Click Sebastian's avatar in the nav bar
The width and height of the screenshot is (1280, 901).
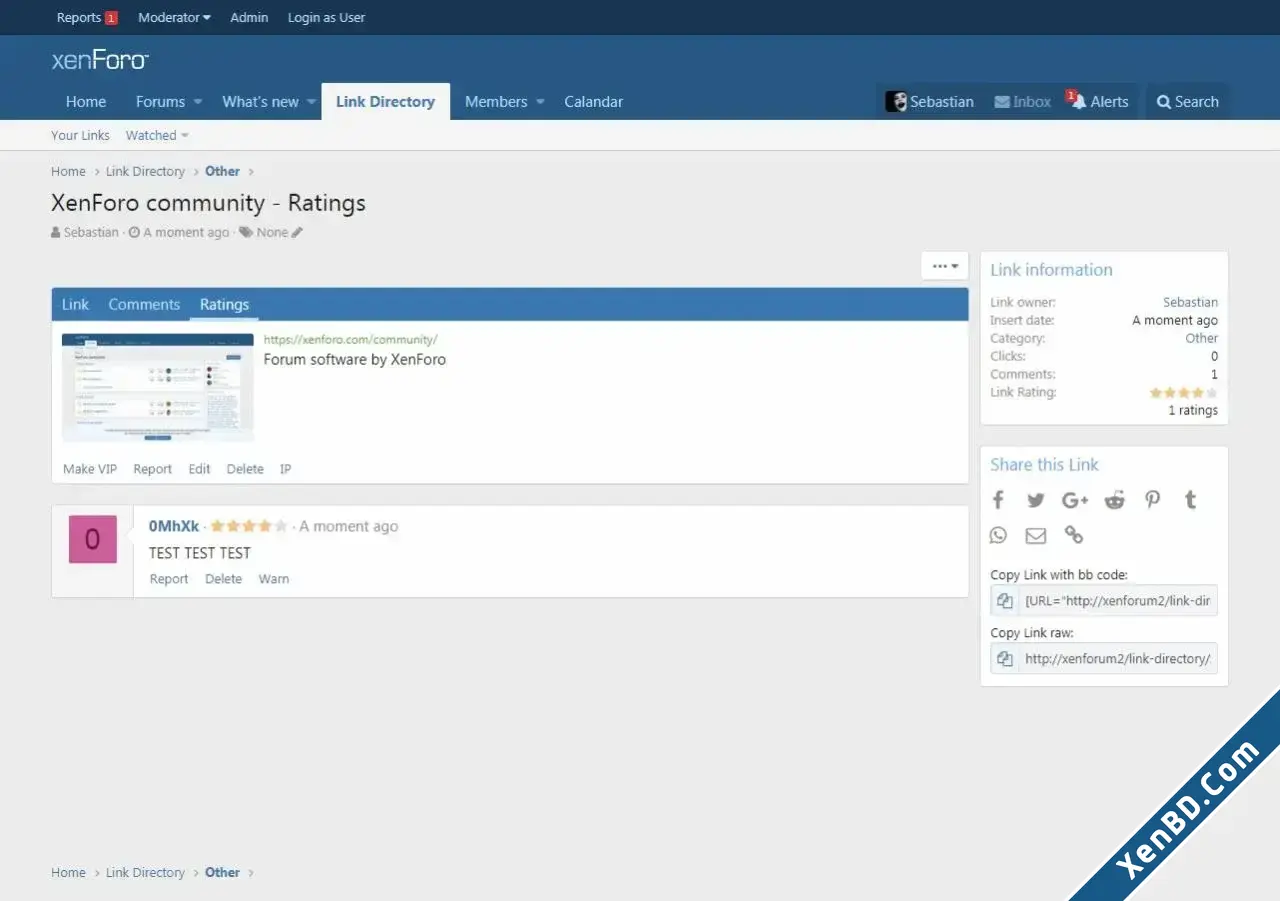(896, 102)
